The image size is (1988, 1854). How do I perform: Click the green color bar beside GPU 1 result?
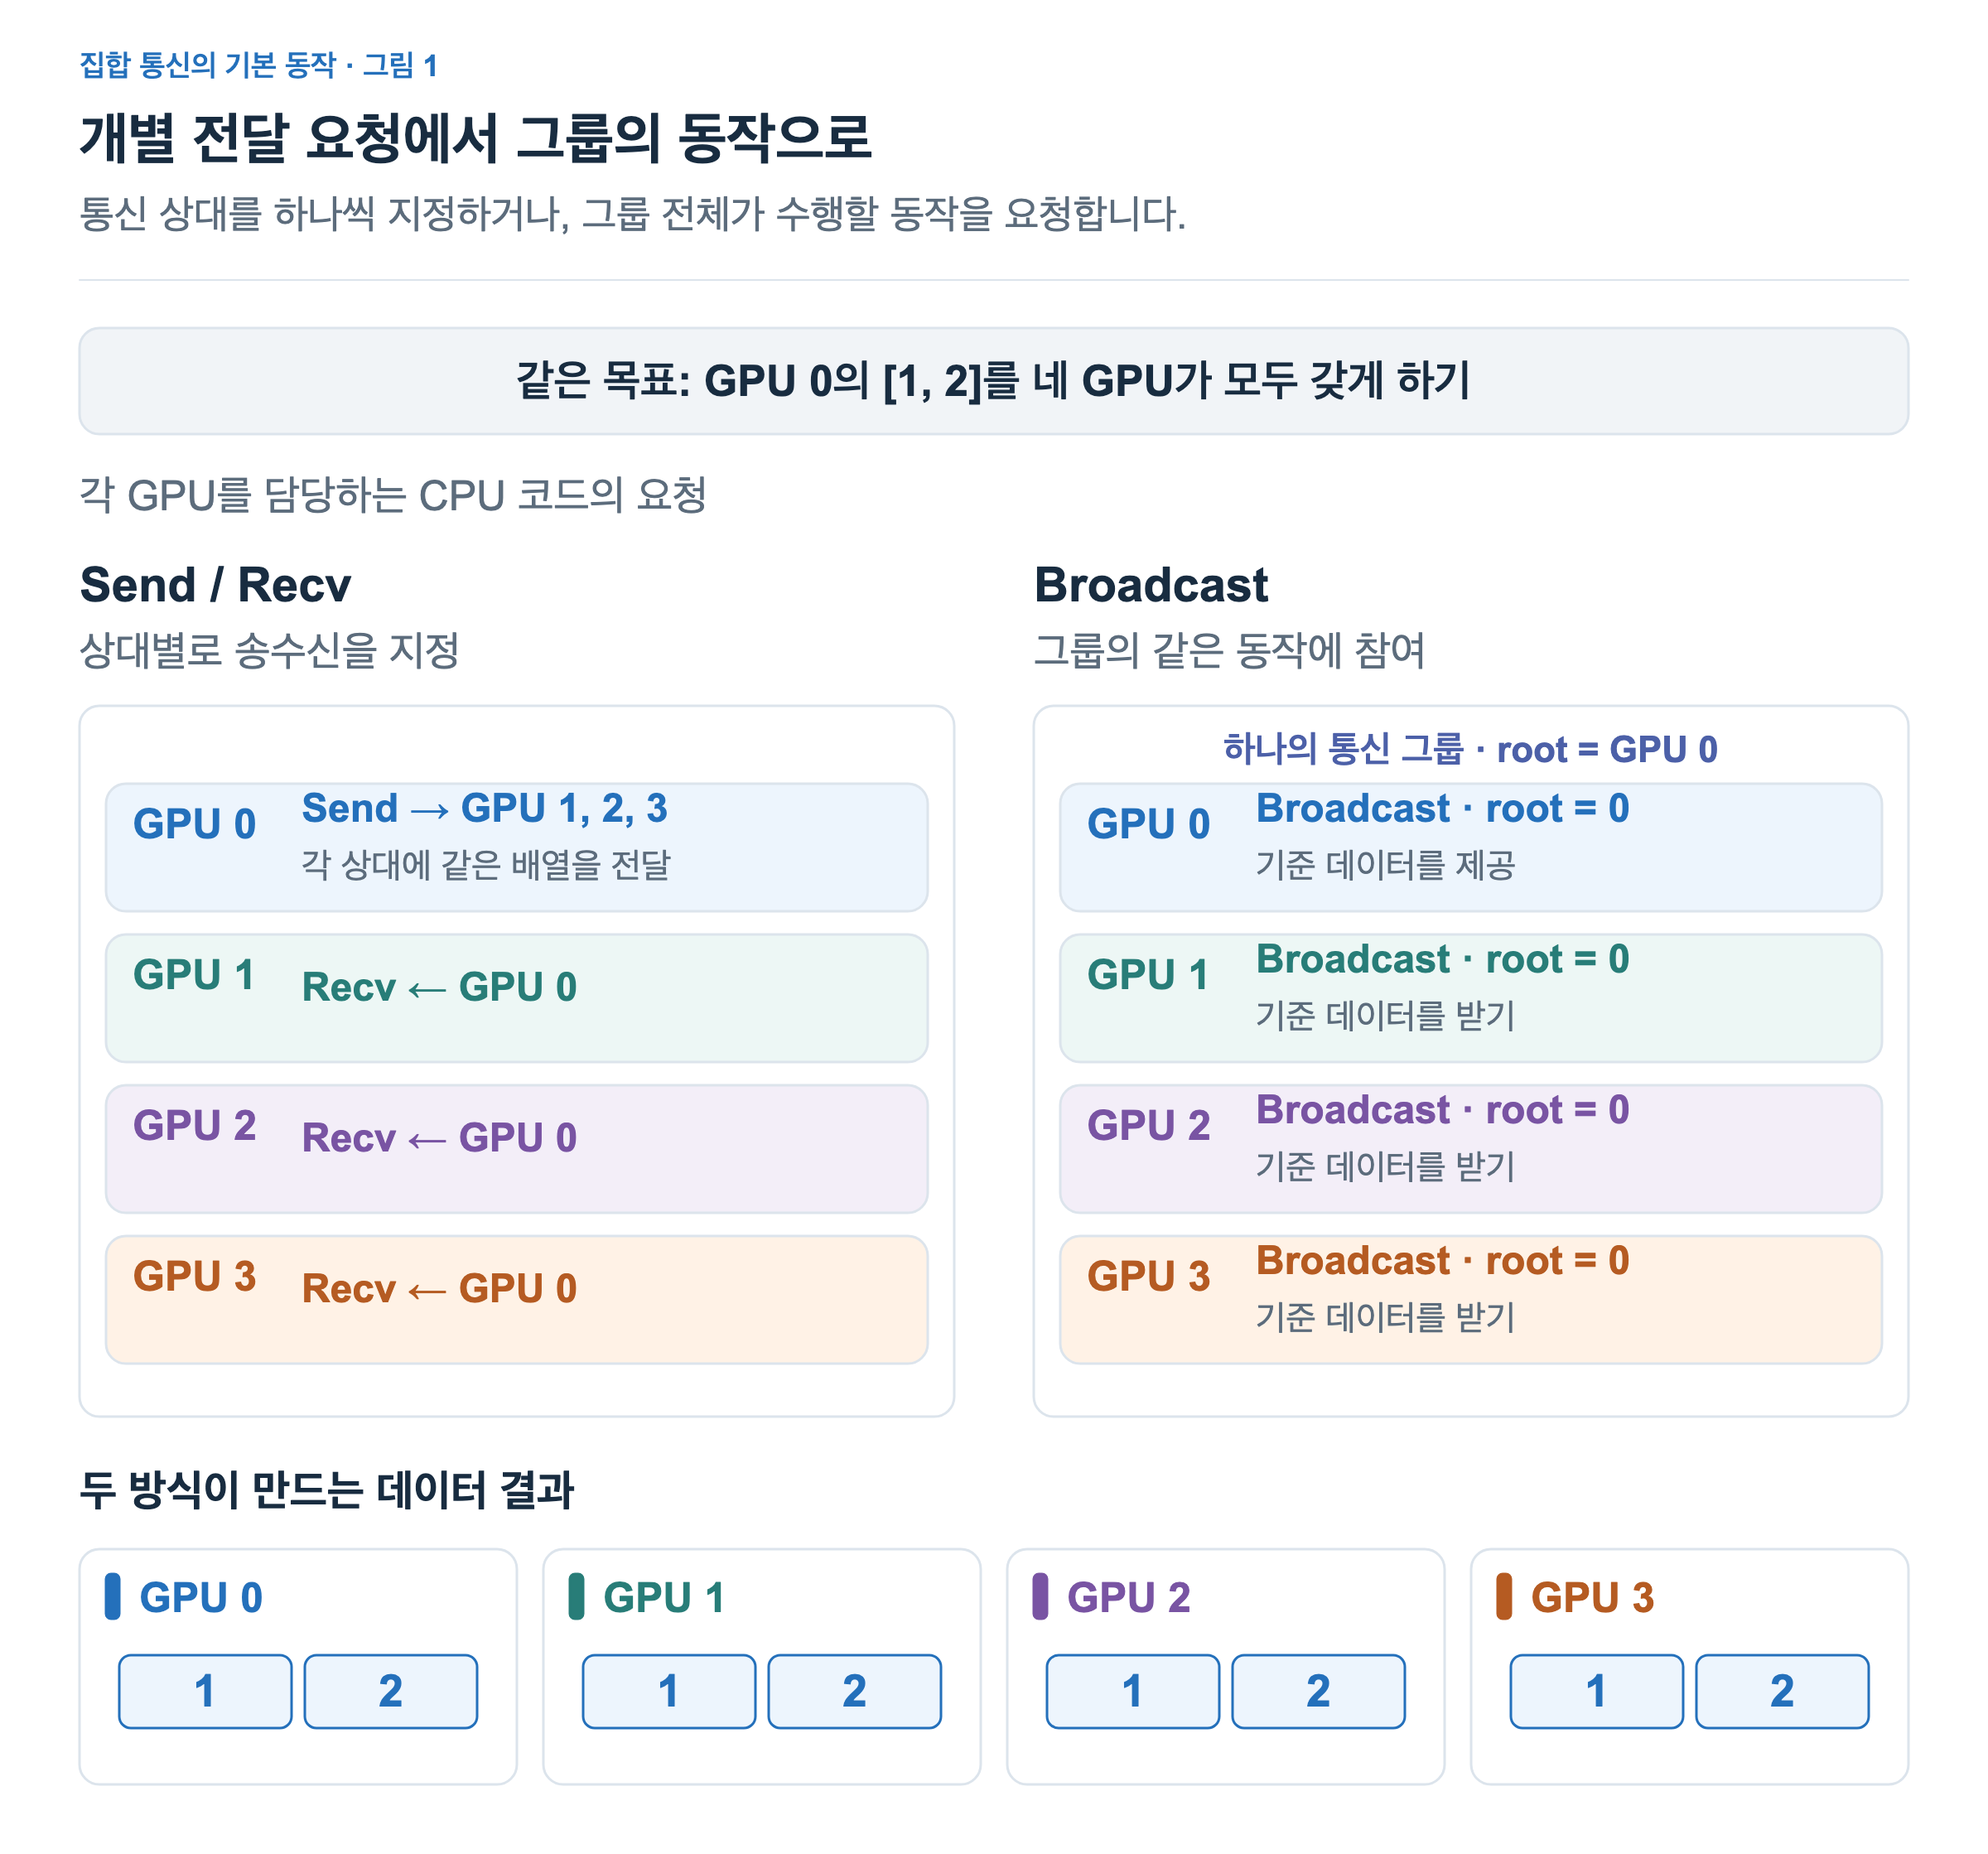(x=576, y=1596)
